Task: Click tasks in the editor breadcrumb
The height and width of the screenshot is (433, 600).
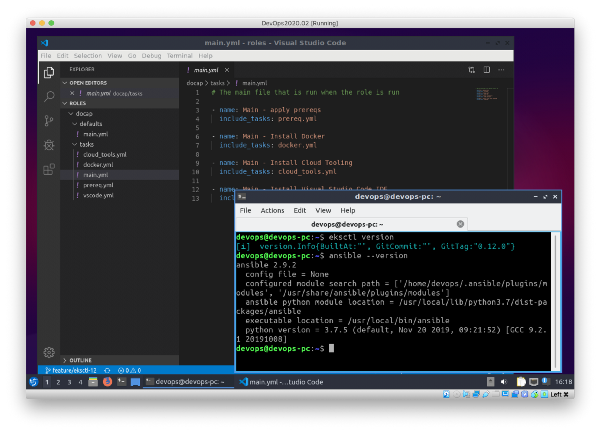Action: [217, 83]
